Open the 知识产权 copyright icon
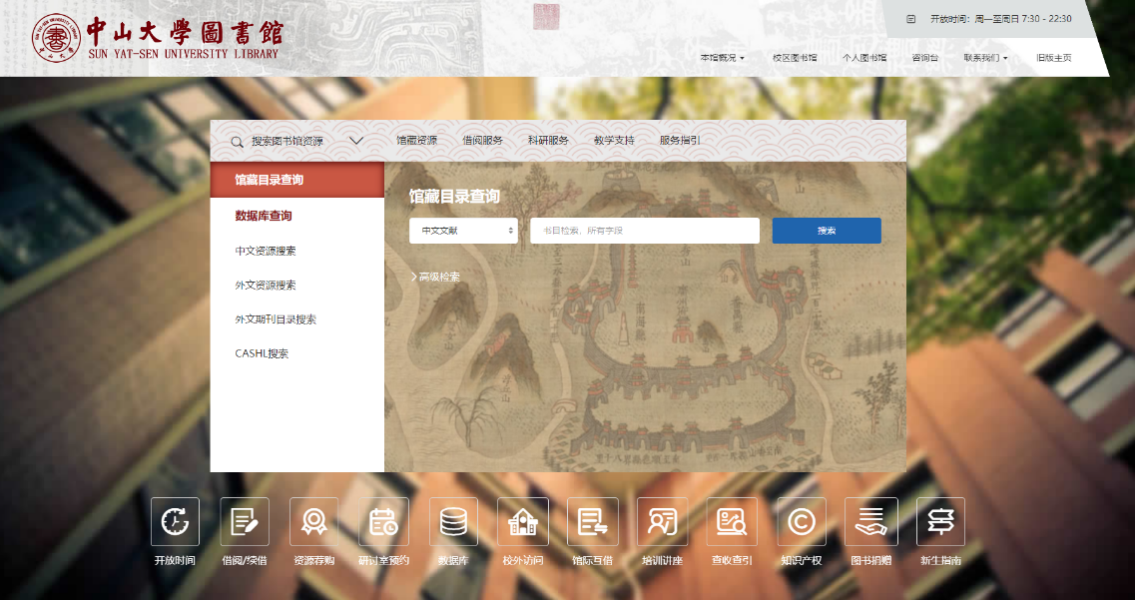This screenshot has height=600, width=1135. [801, 521]
